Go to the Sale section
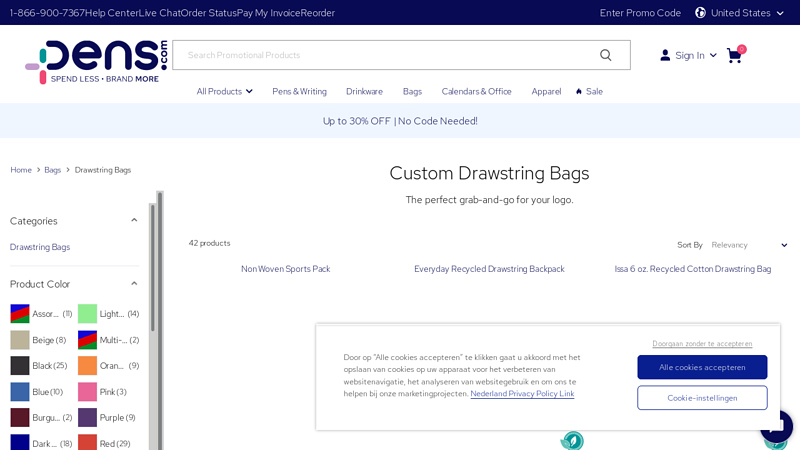800x450 pixels. tap(594, 91)
